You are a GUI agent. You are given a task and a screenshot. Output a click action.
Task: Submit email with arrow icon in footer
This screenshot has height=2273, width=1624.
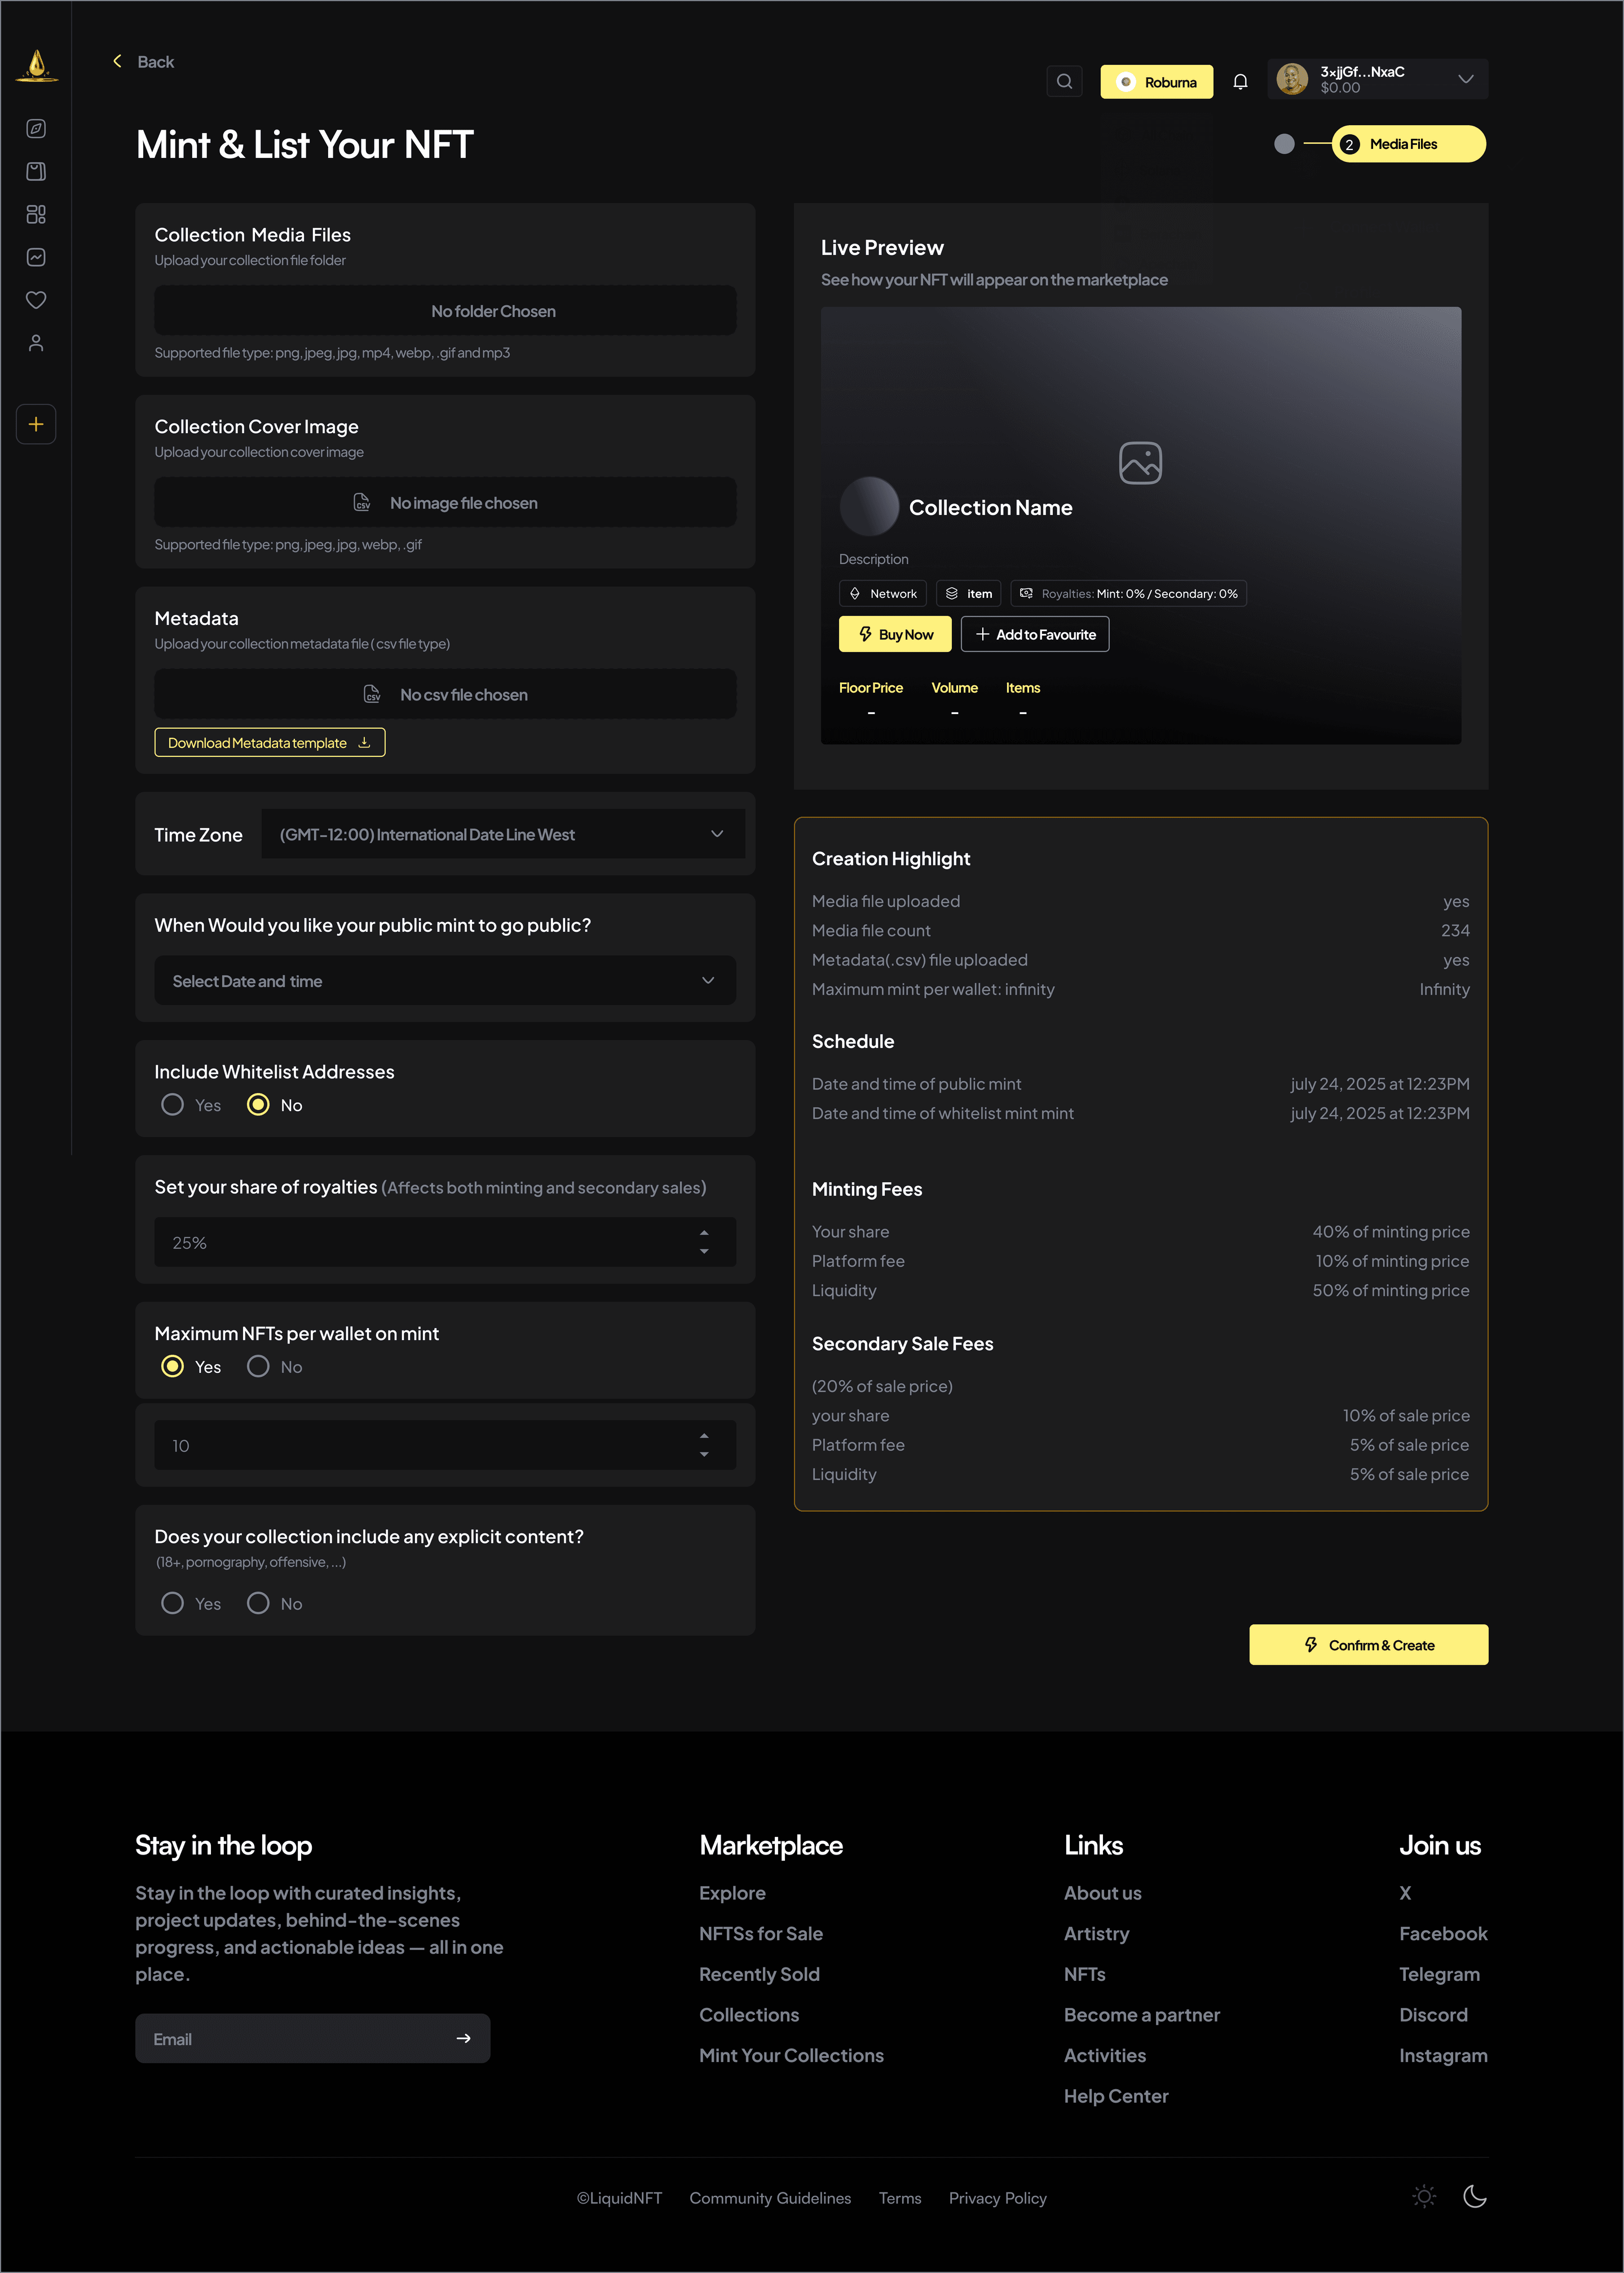click(463, 2038)
